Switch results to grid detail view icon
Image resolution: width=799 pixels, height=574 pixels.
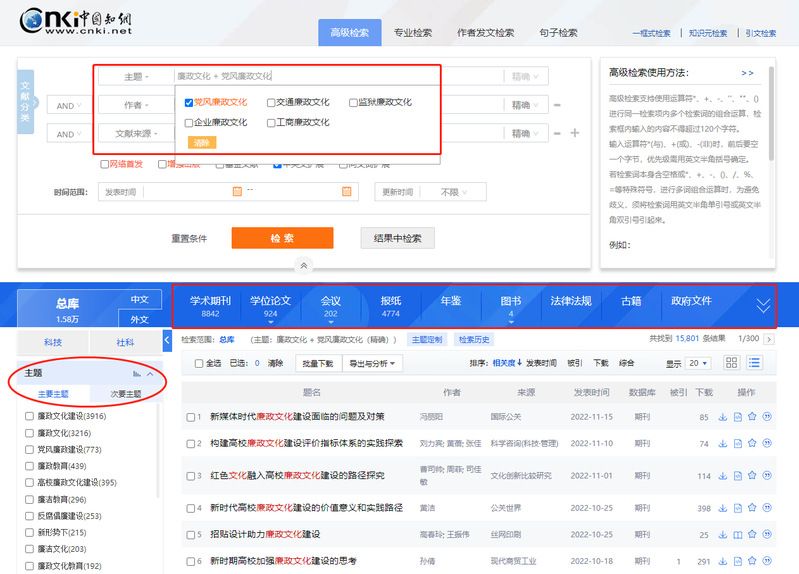click(x=732, y=363)
